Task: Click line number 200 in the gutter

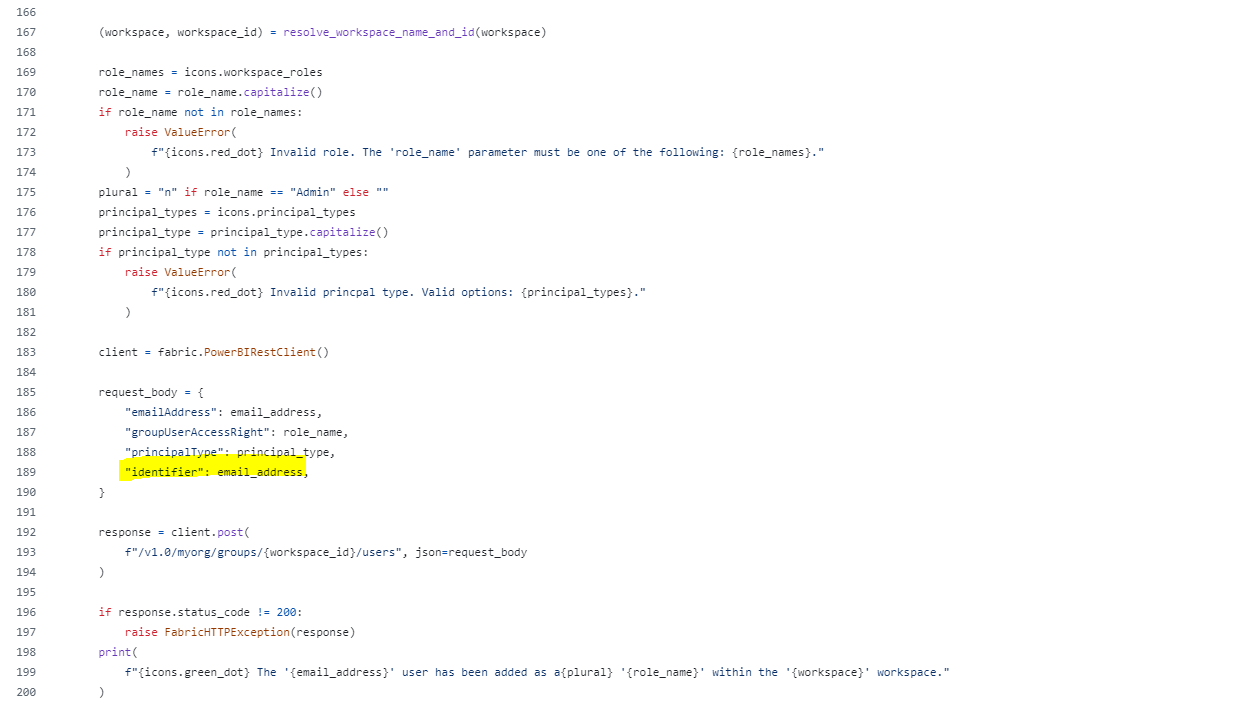Action: tap(26, 692)
